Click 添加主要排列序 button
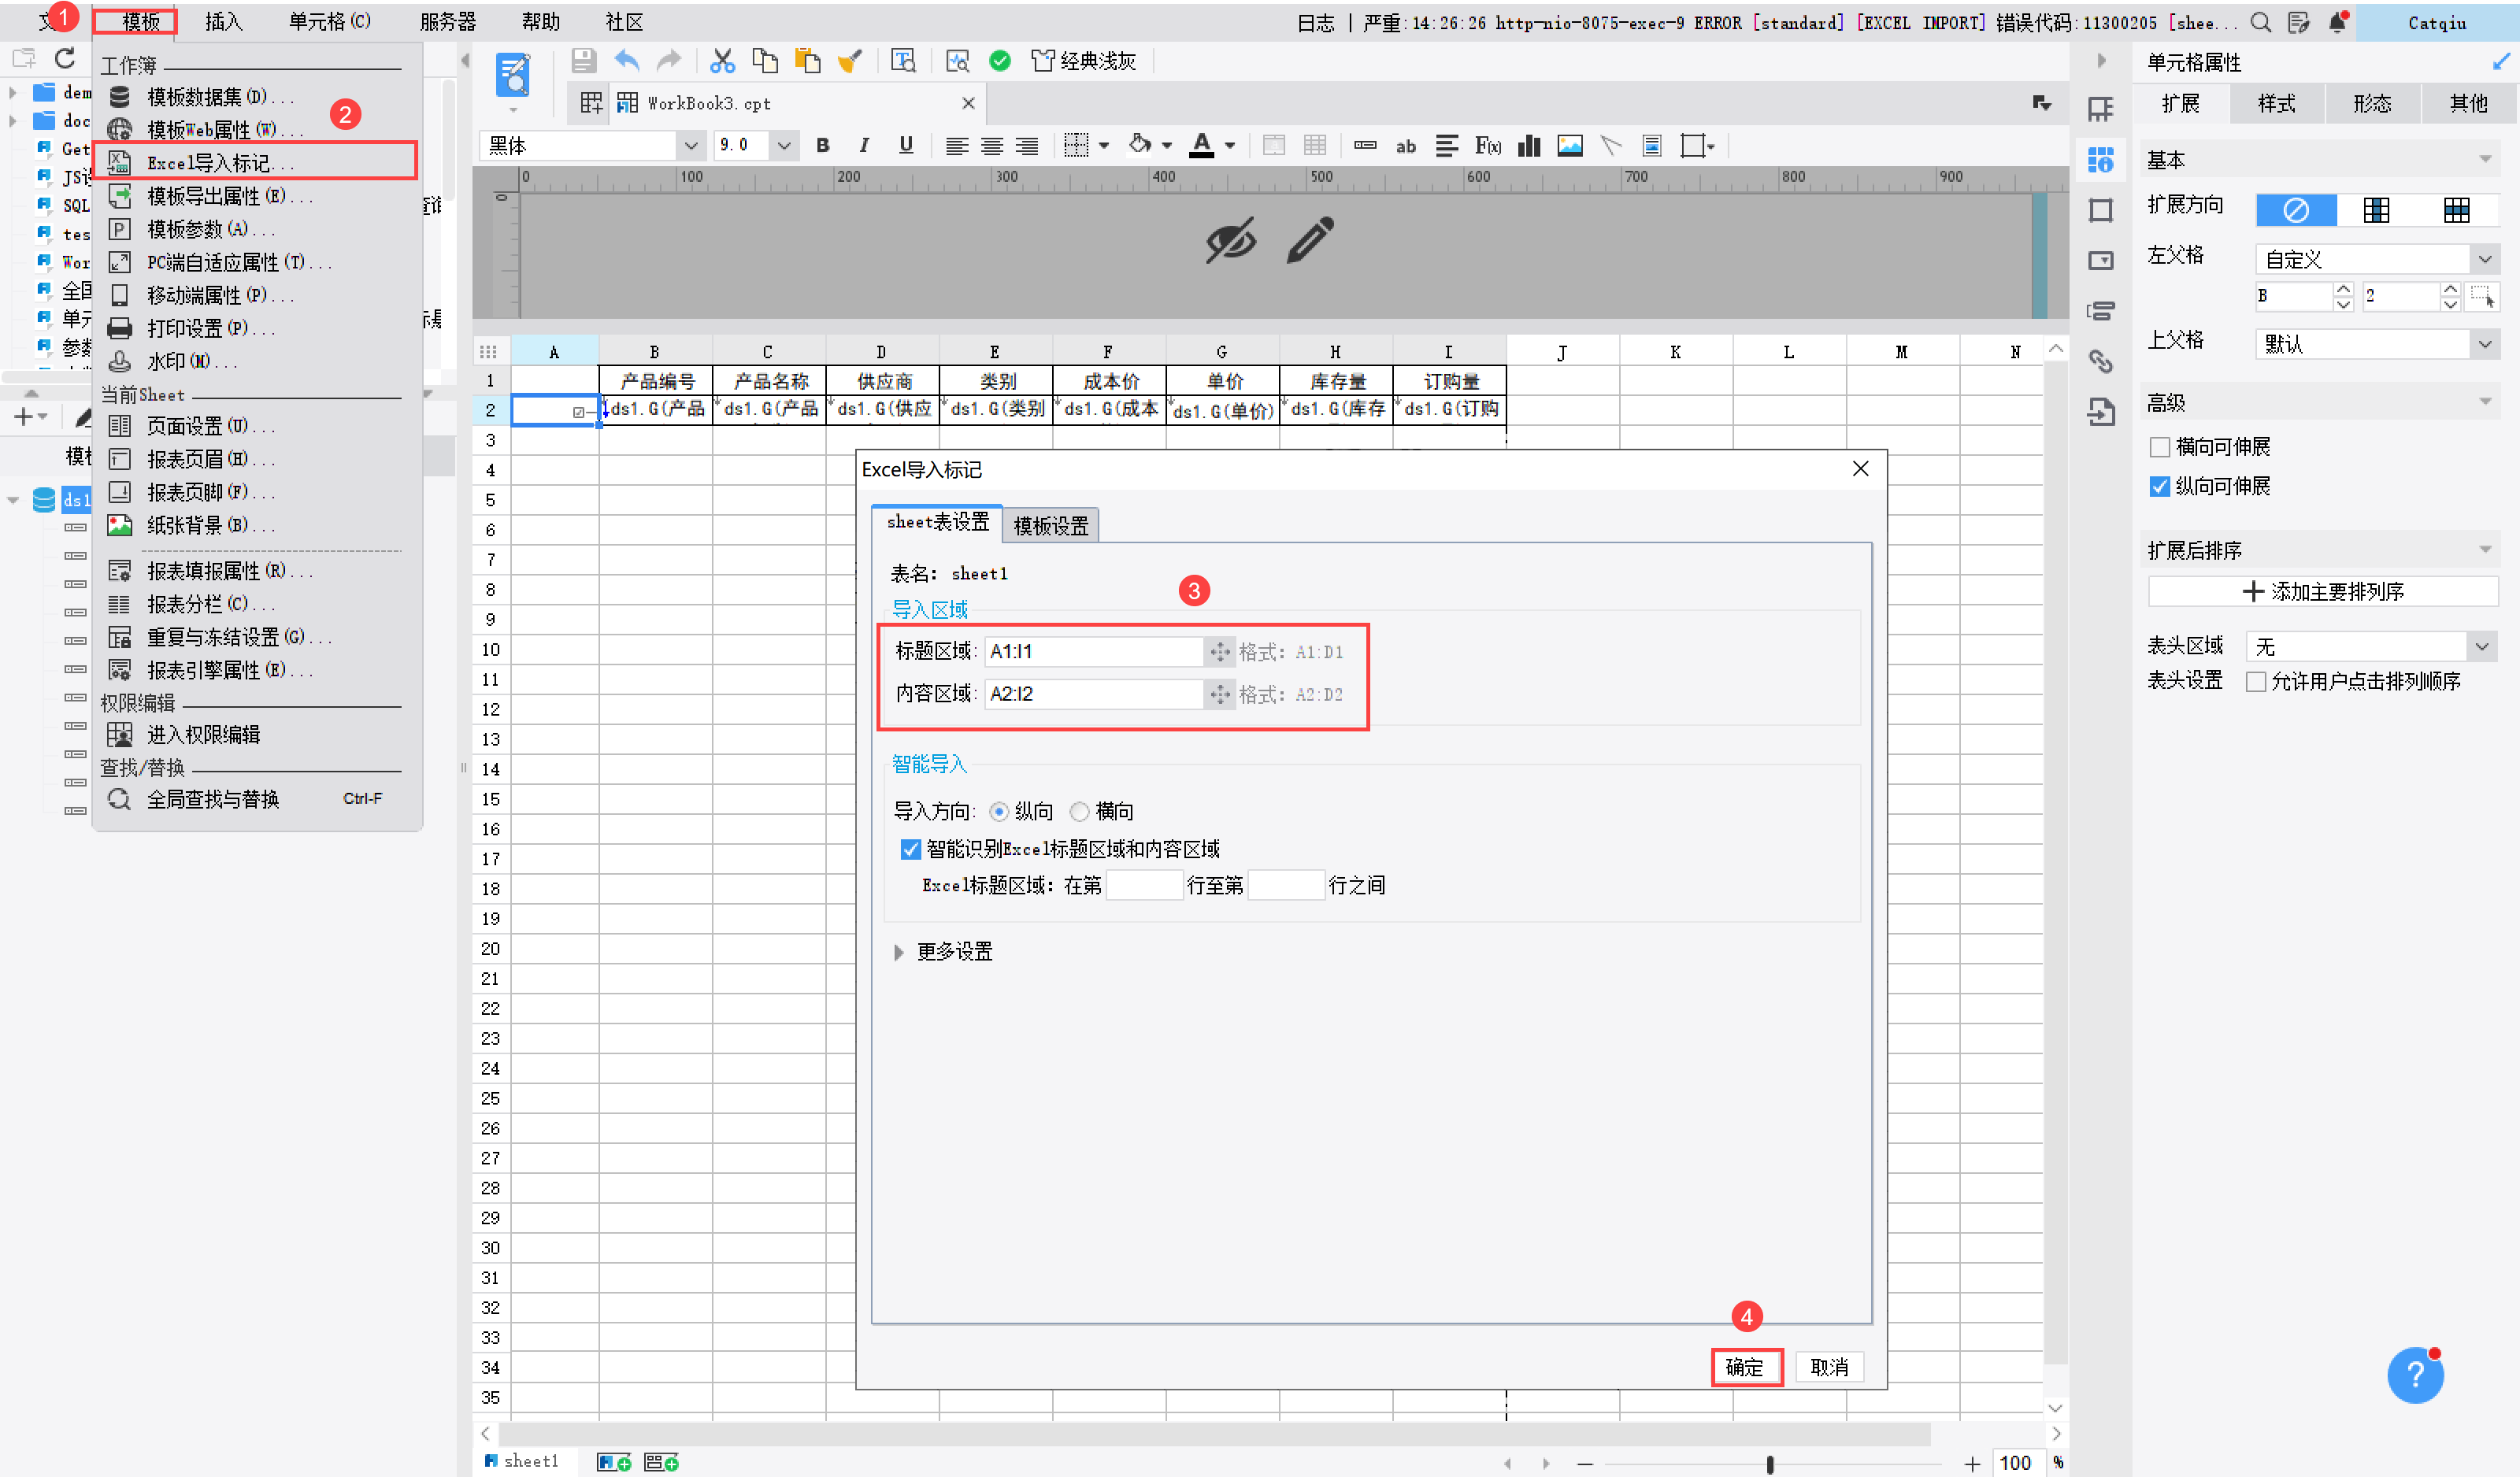The height and width of the screenshot is (1477, 2520). pyautogui.click(x=2322, y=591)
